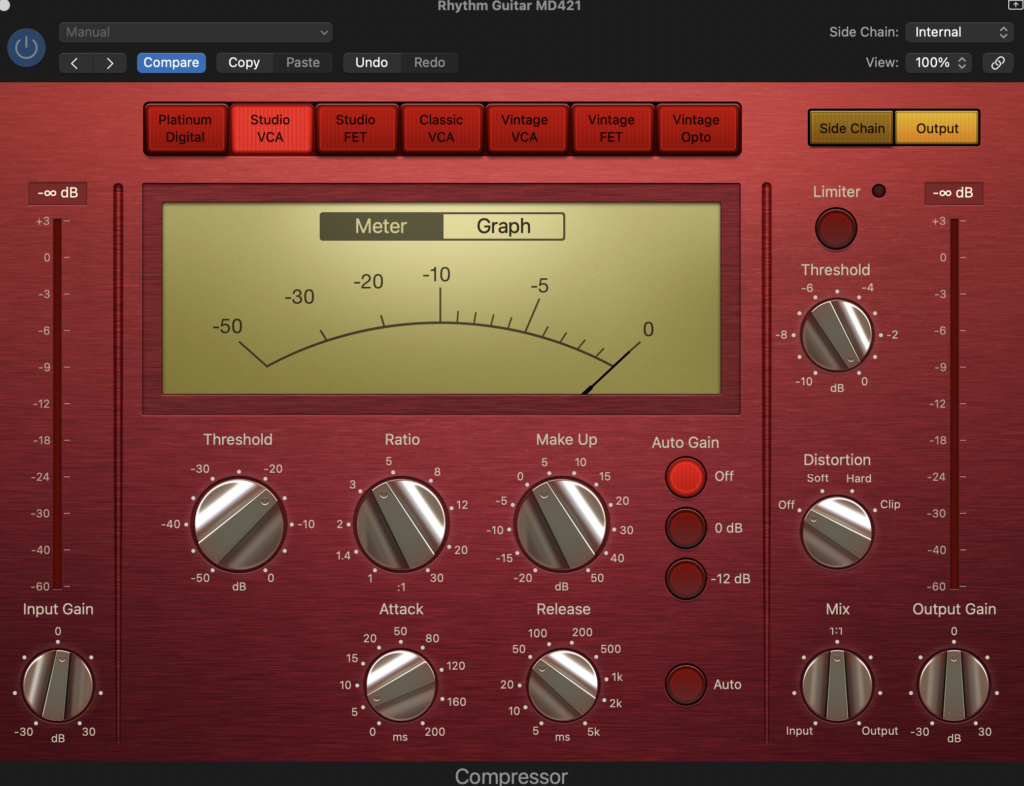This screenshot has width=1024, height=786.
Task: Switch display to Graph tab
Action: click(503, 227)
